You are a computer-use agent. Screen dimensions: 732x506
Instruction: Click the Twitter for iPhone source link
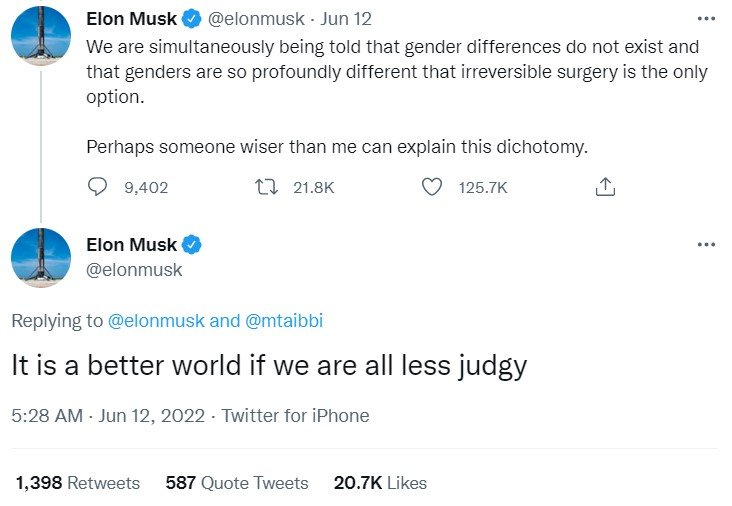click(x=296, y=415)
